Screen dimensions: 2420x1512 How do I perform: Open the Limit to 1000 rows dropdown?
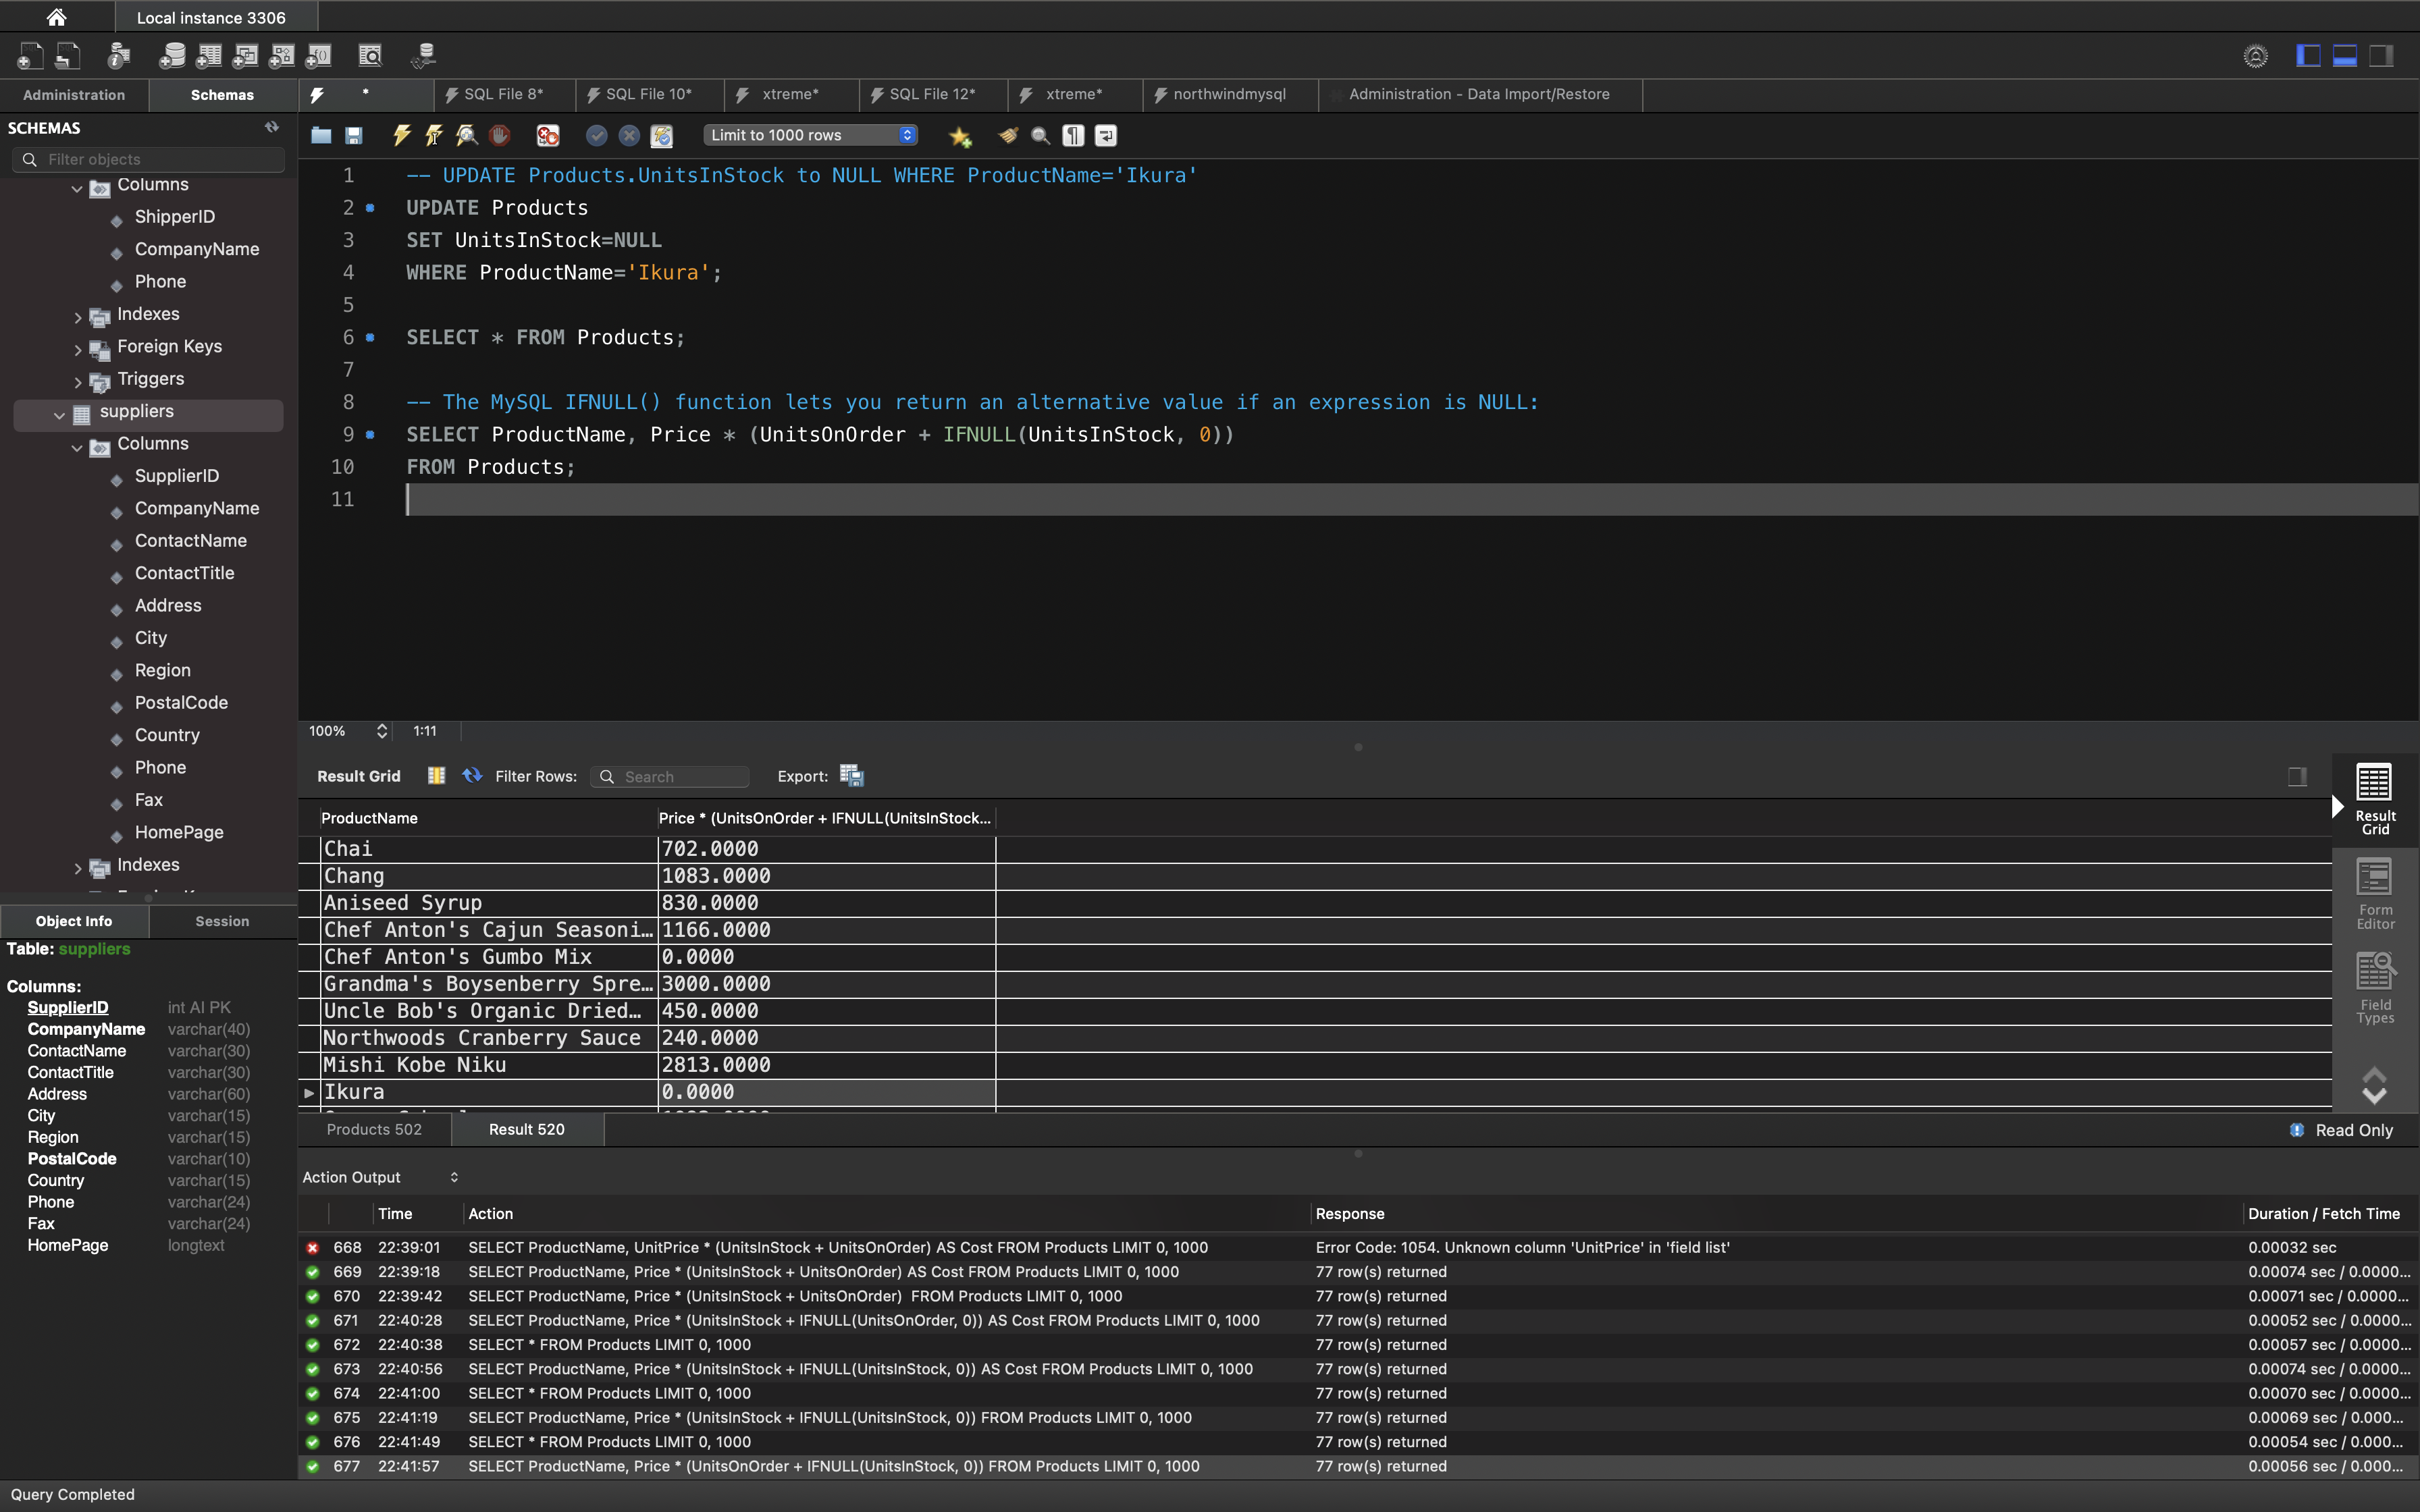[810, 135]
